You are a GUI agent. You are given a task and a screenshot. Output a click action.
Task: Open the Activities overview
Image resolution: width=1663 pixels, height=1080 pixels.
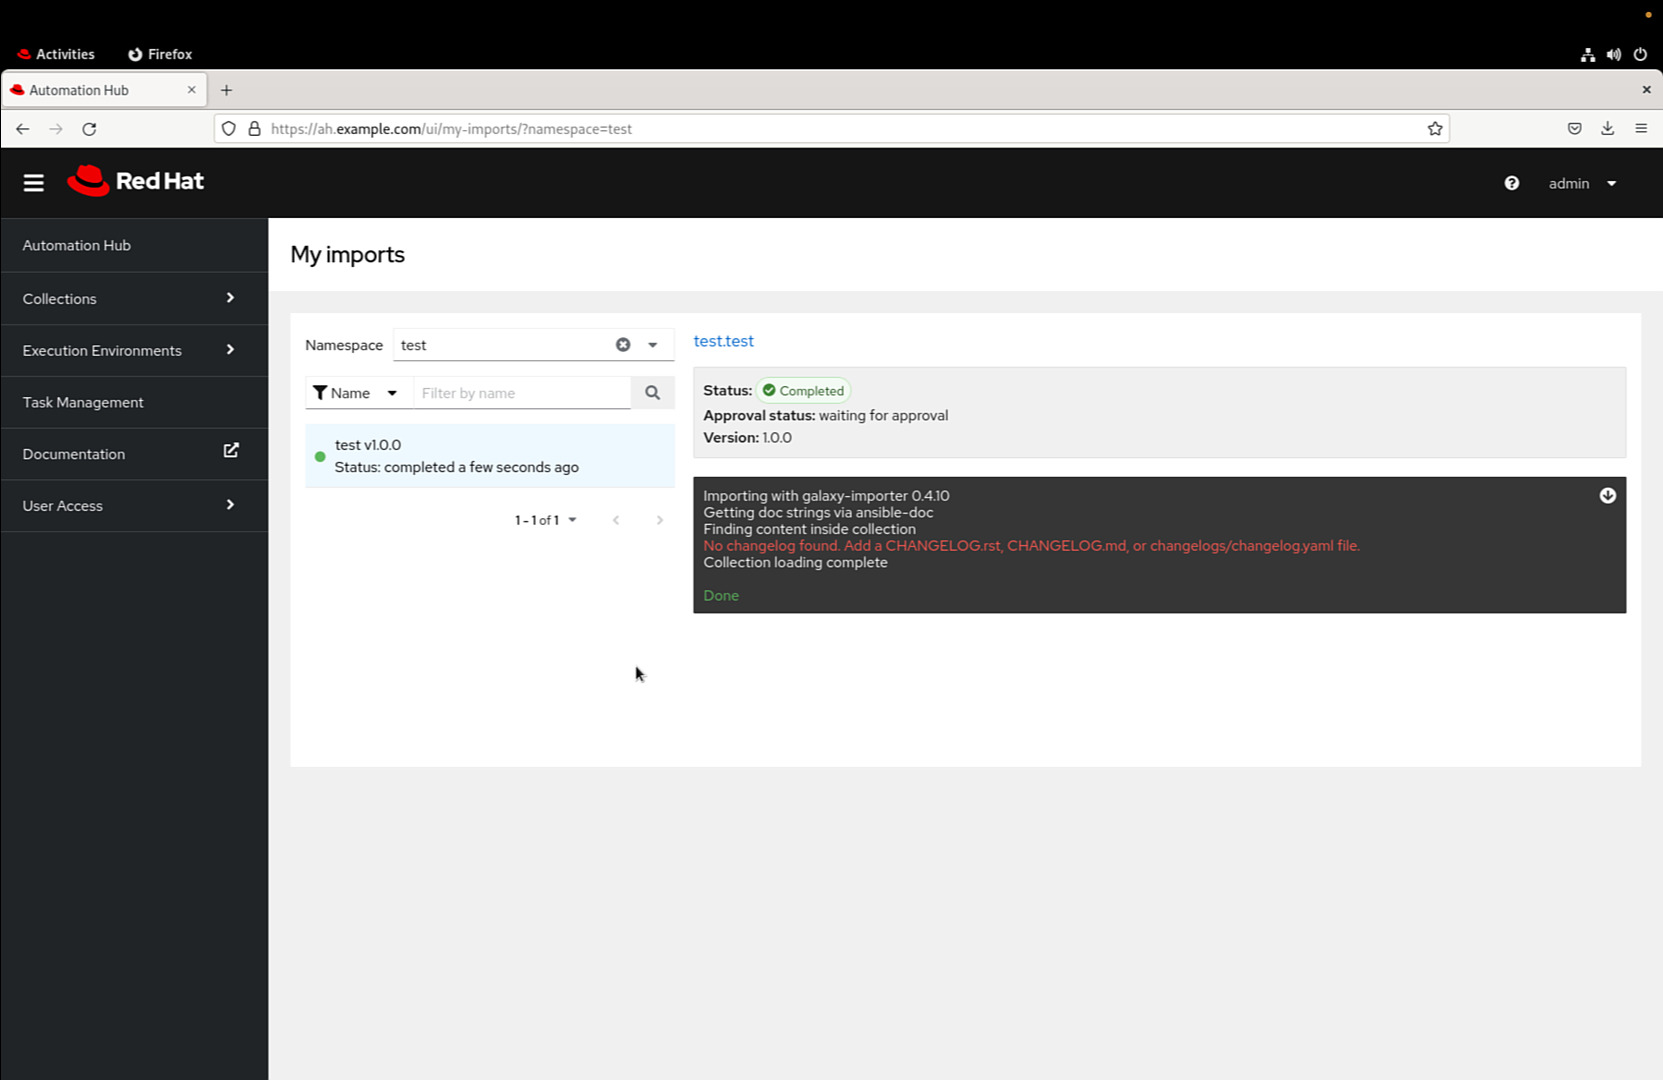pyautogui.click(x=56, y=54)
